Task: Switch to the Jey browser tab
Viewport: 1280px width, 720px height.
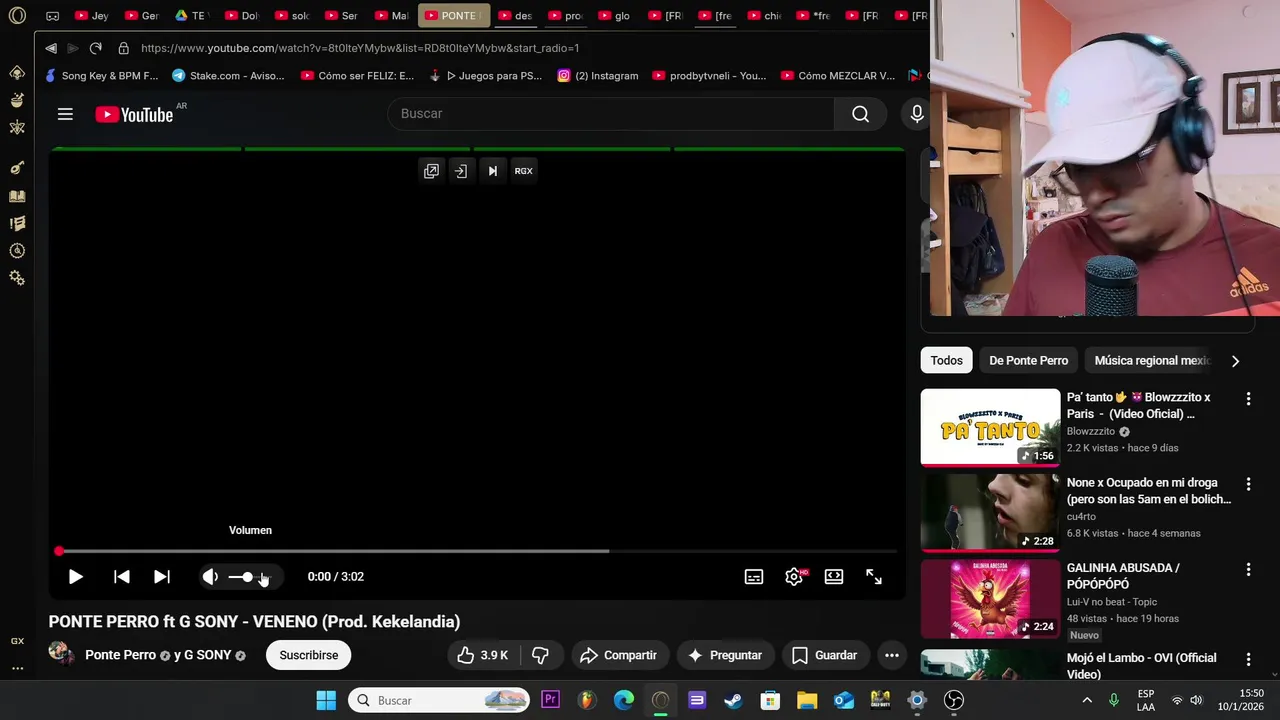Action: click(92, 15)
